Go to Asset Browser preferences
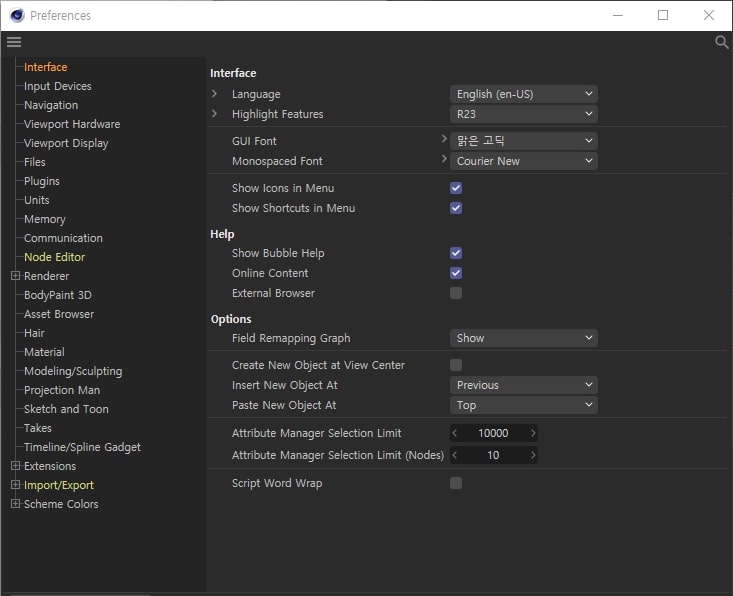Viewport: 733px width, 596px height. (59, 314)
